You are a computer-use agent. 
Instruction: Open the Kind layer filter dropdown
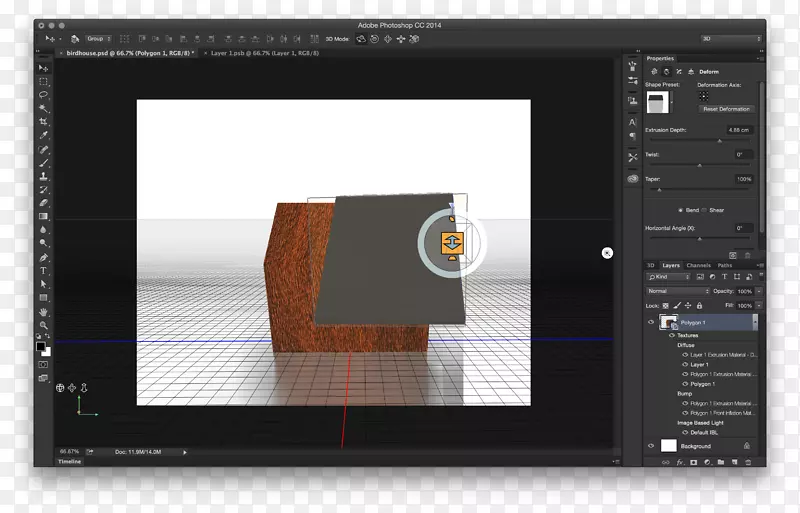click(669, 277)
